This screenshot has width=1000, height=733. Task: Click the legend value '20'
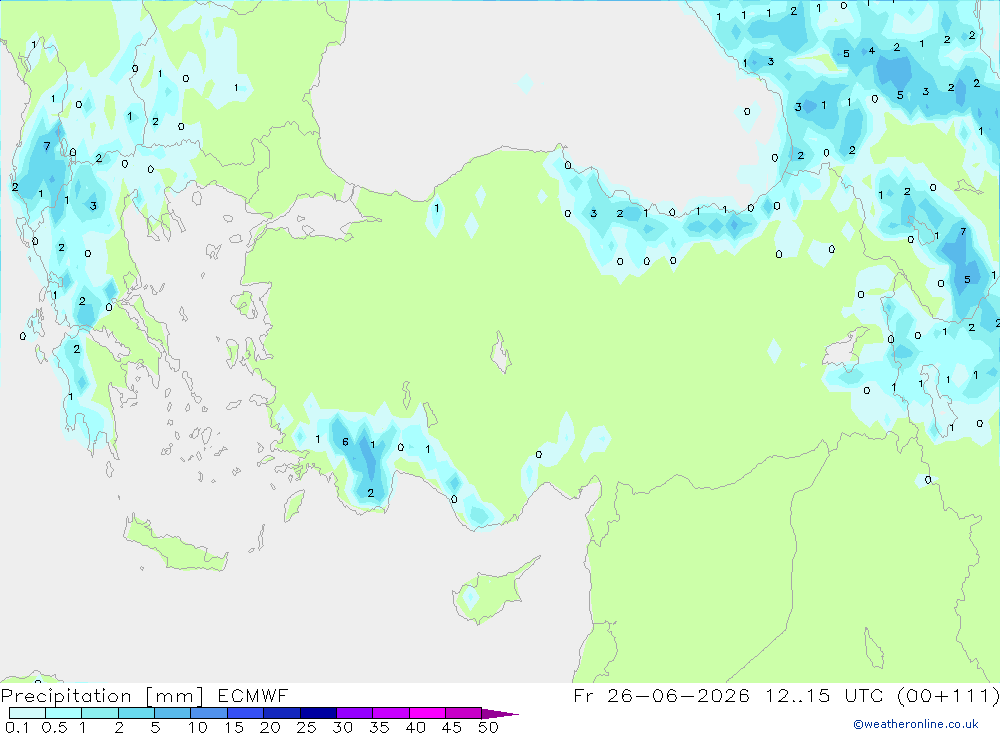click(x=270, y=727)
